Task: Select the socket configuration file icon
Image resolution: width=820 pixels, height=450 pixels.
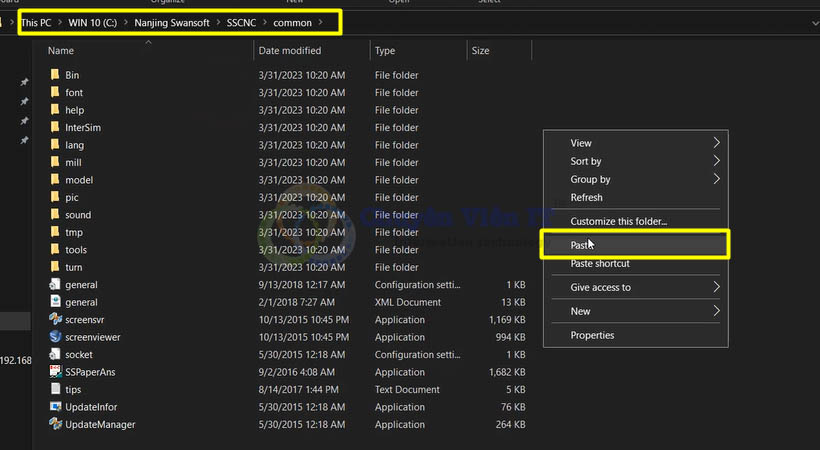Action: 55,354
